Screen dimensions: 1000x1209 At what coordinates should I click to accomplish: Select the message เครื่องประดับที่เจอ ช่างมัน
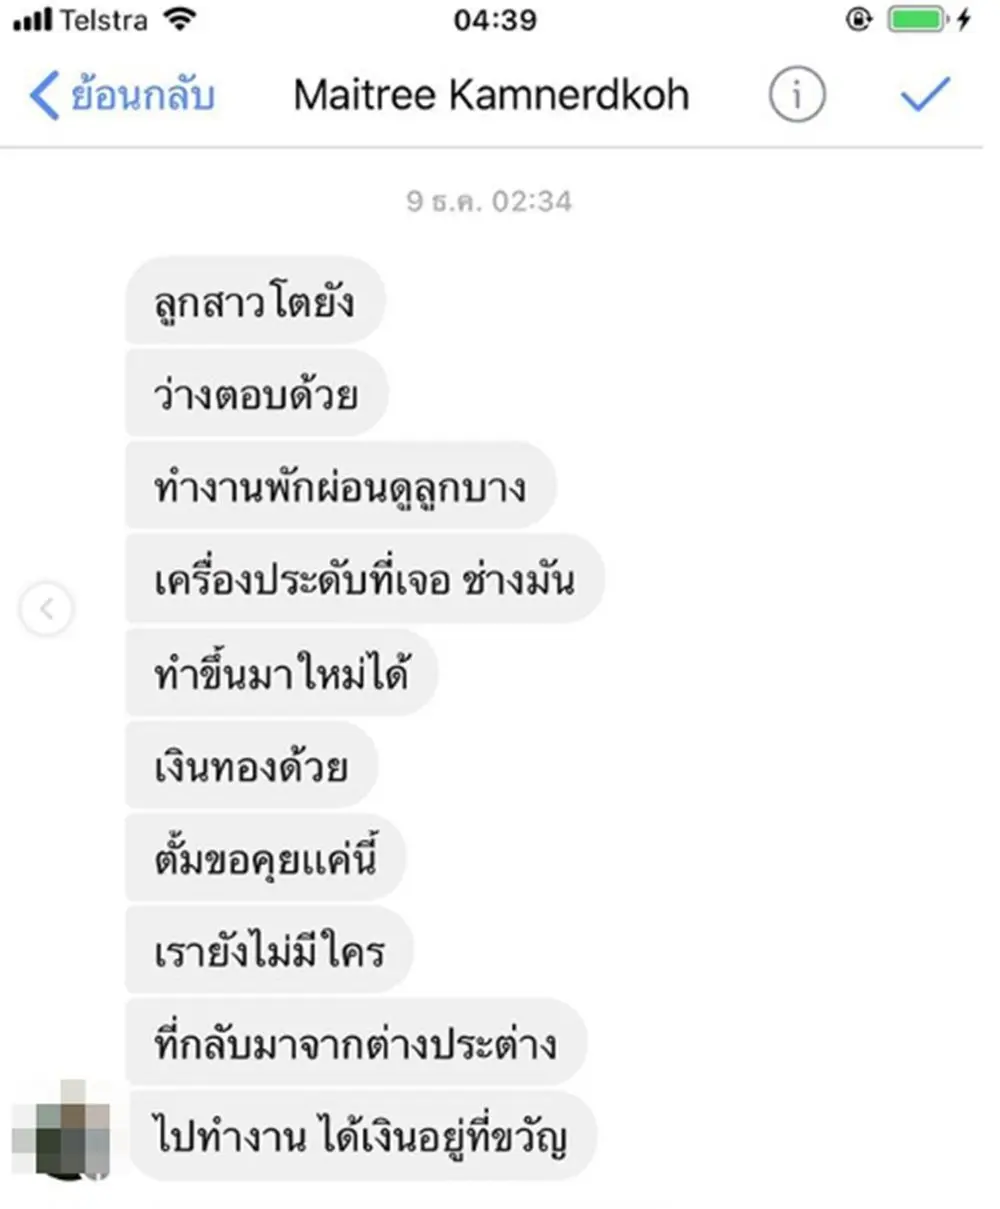tap(365, 580)
